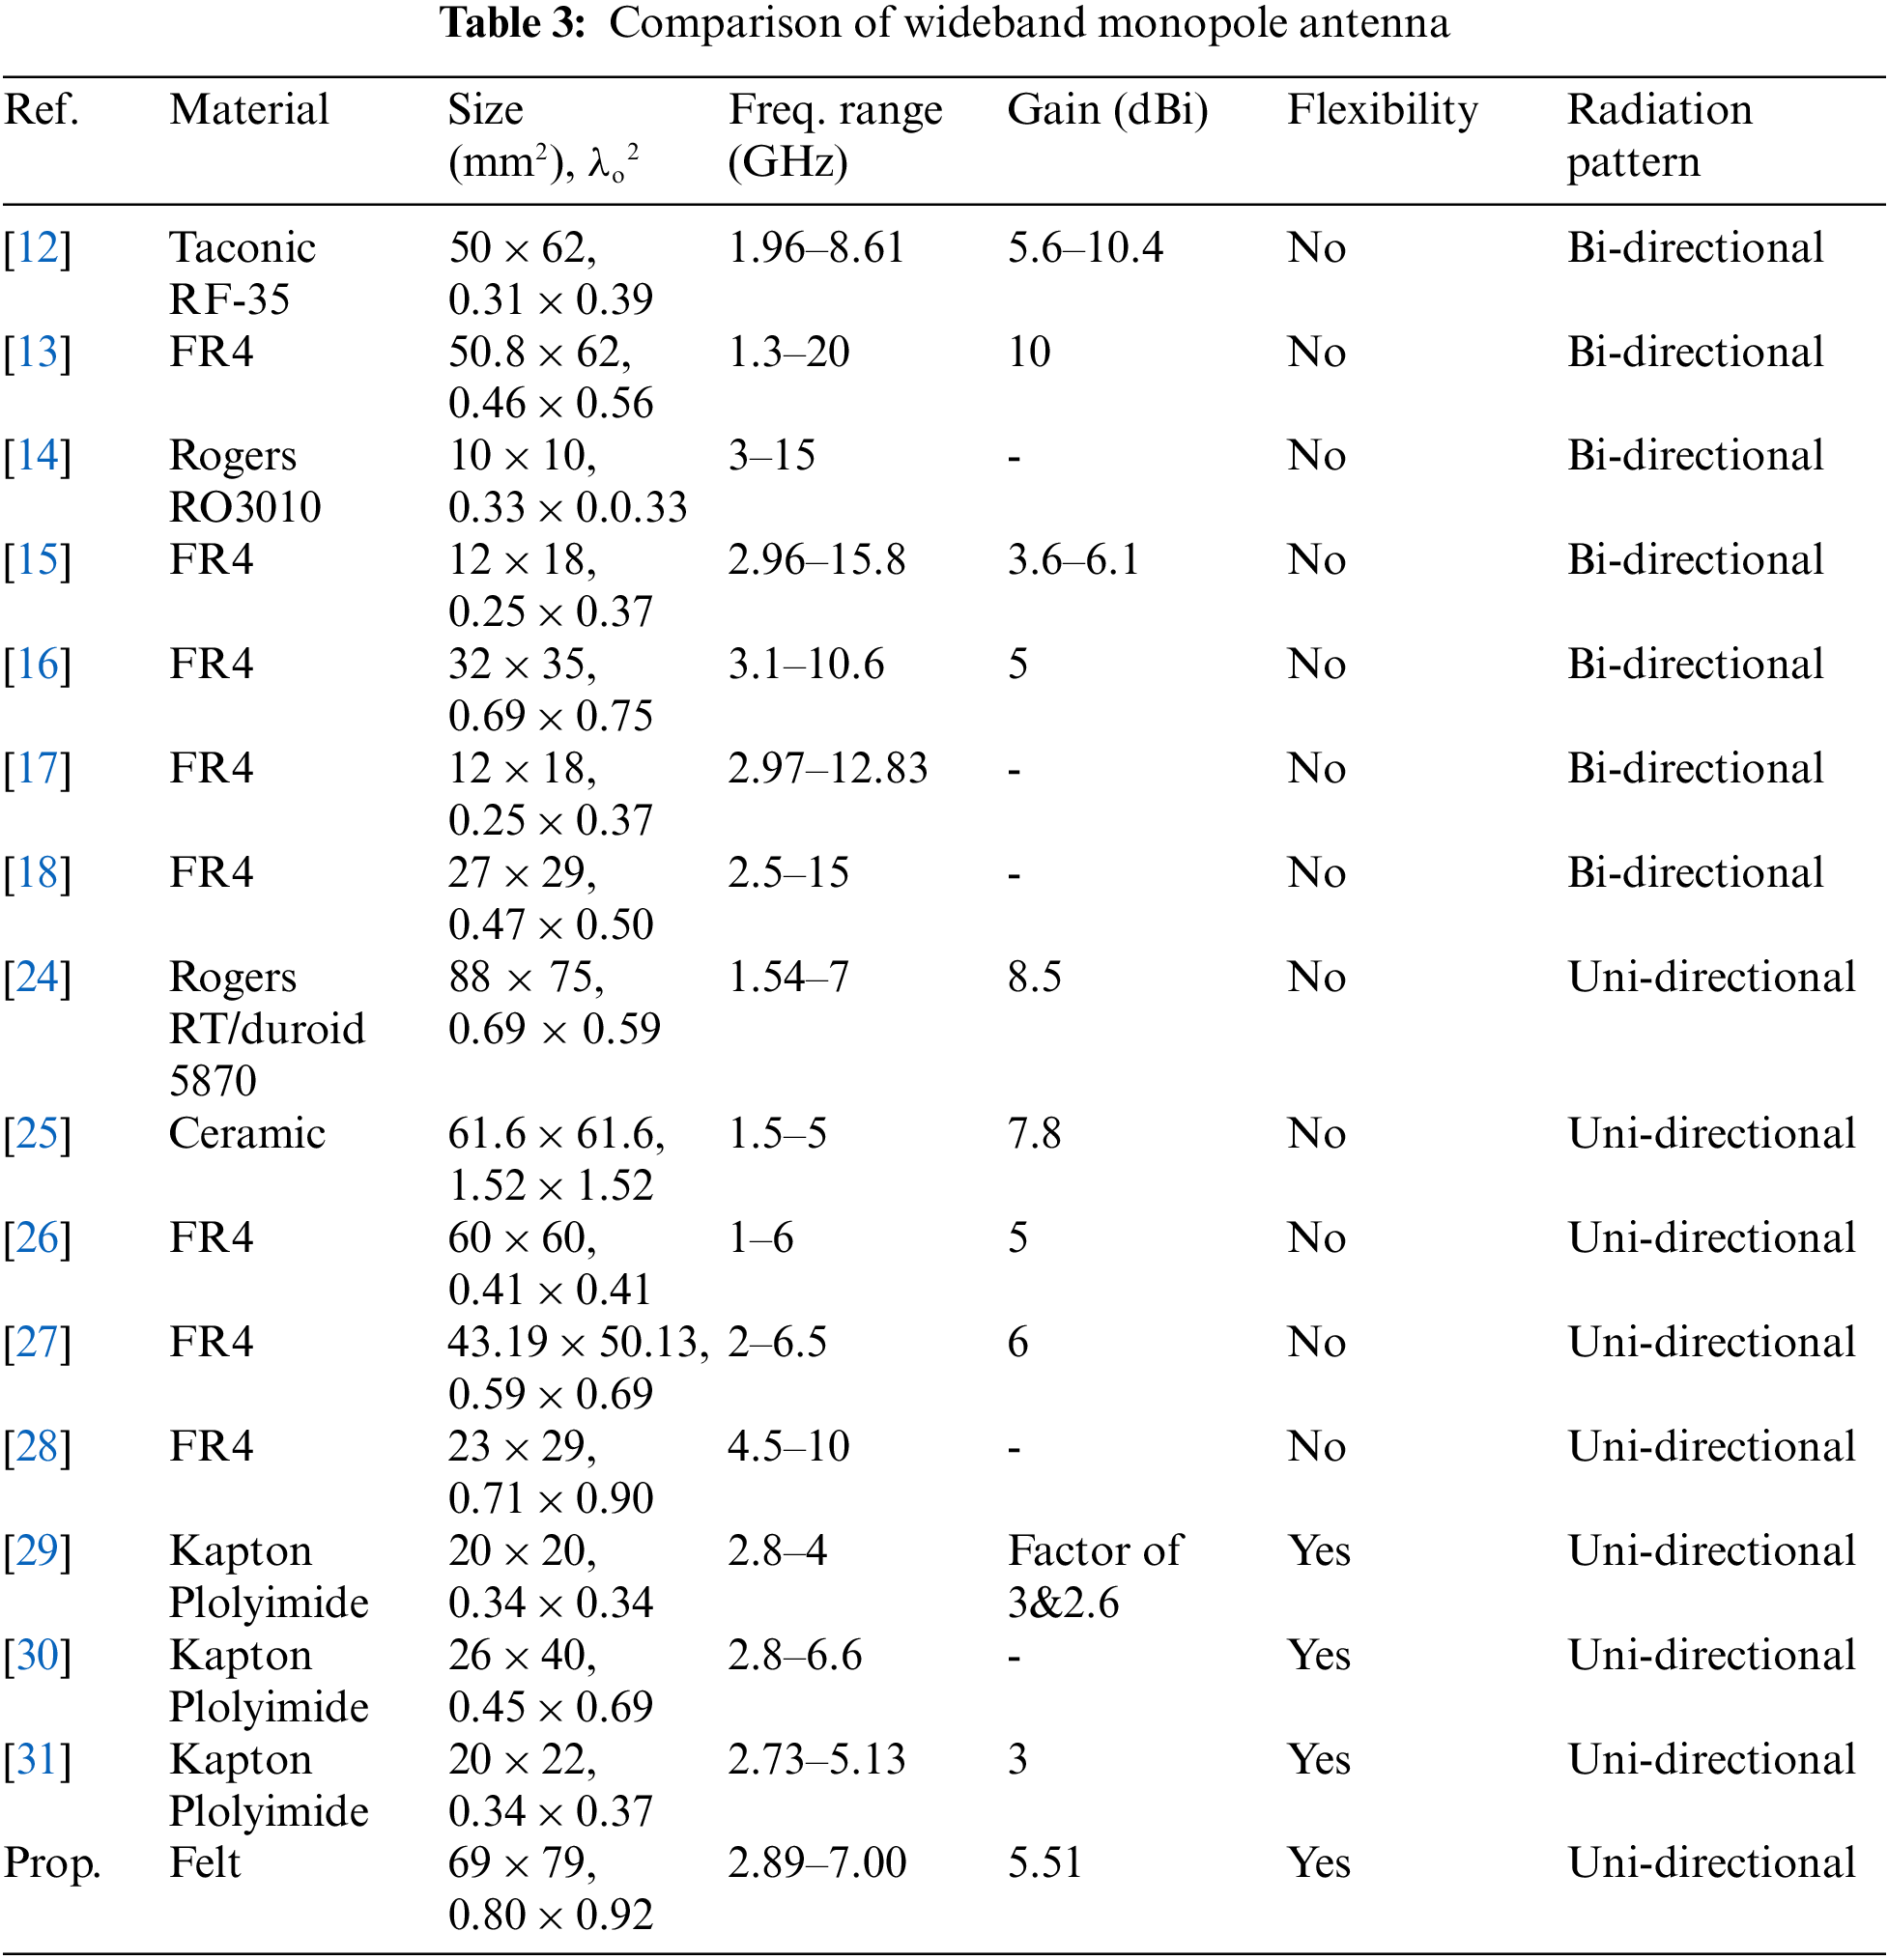Open reference 24 for Rogers RT/duroid
The height and width of the screenshot is (1960, 1888).
click(37, 977)
